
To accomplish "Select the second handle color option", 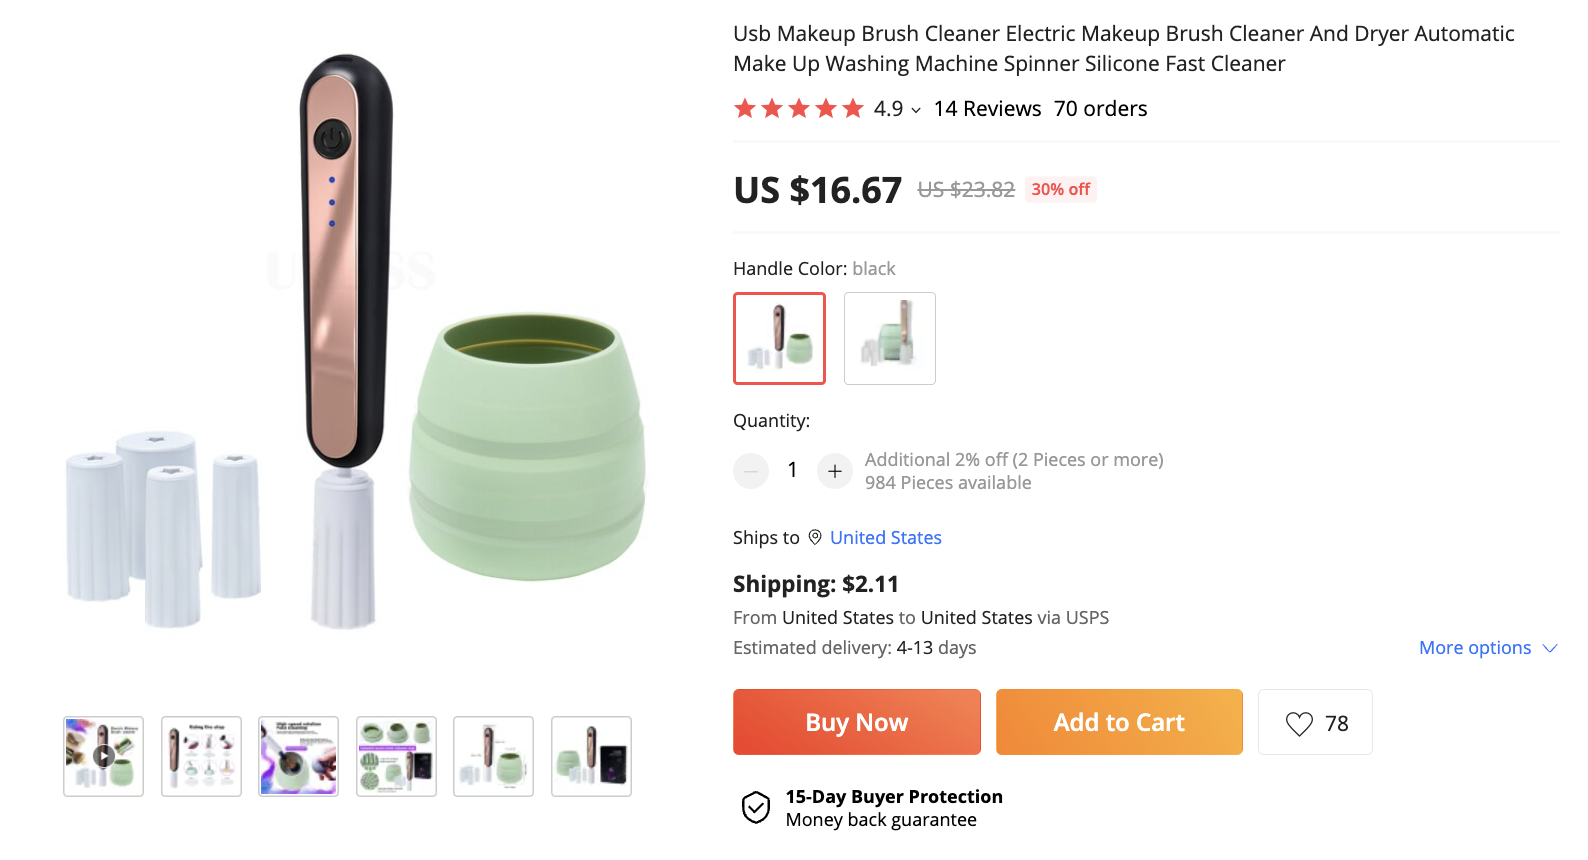I will point(890,338).
